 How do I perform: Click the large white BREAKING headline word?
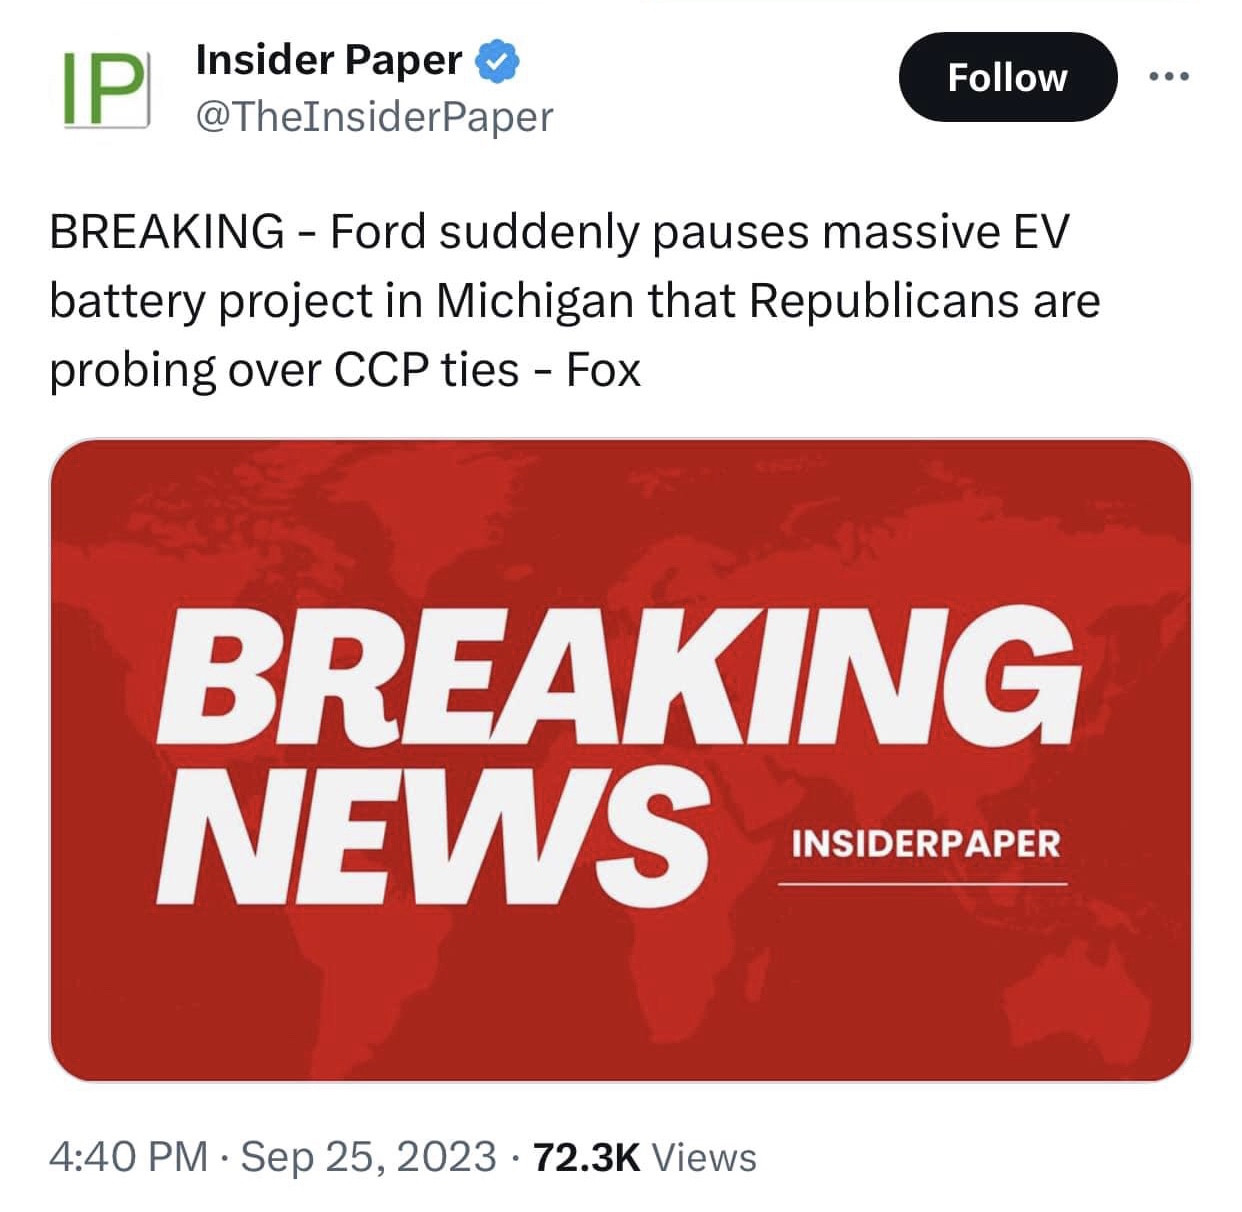coord(617,676)
